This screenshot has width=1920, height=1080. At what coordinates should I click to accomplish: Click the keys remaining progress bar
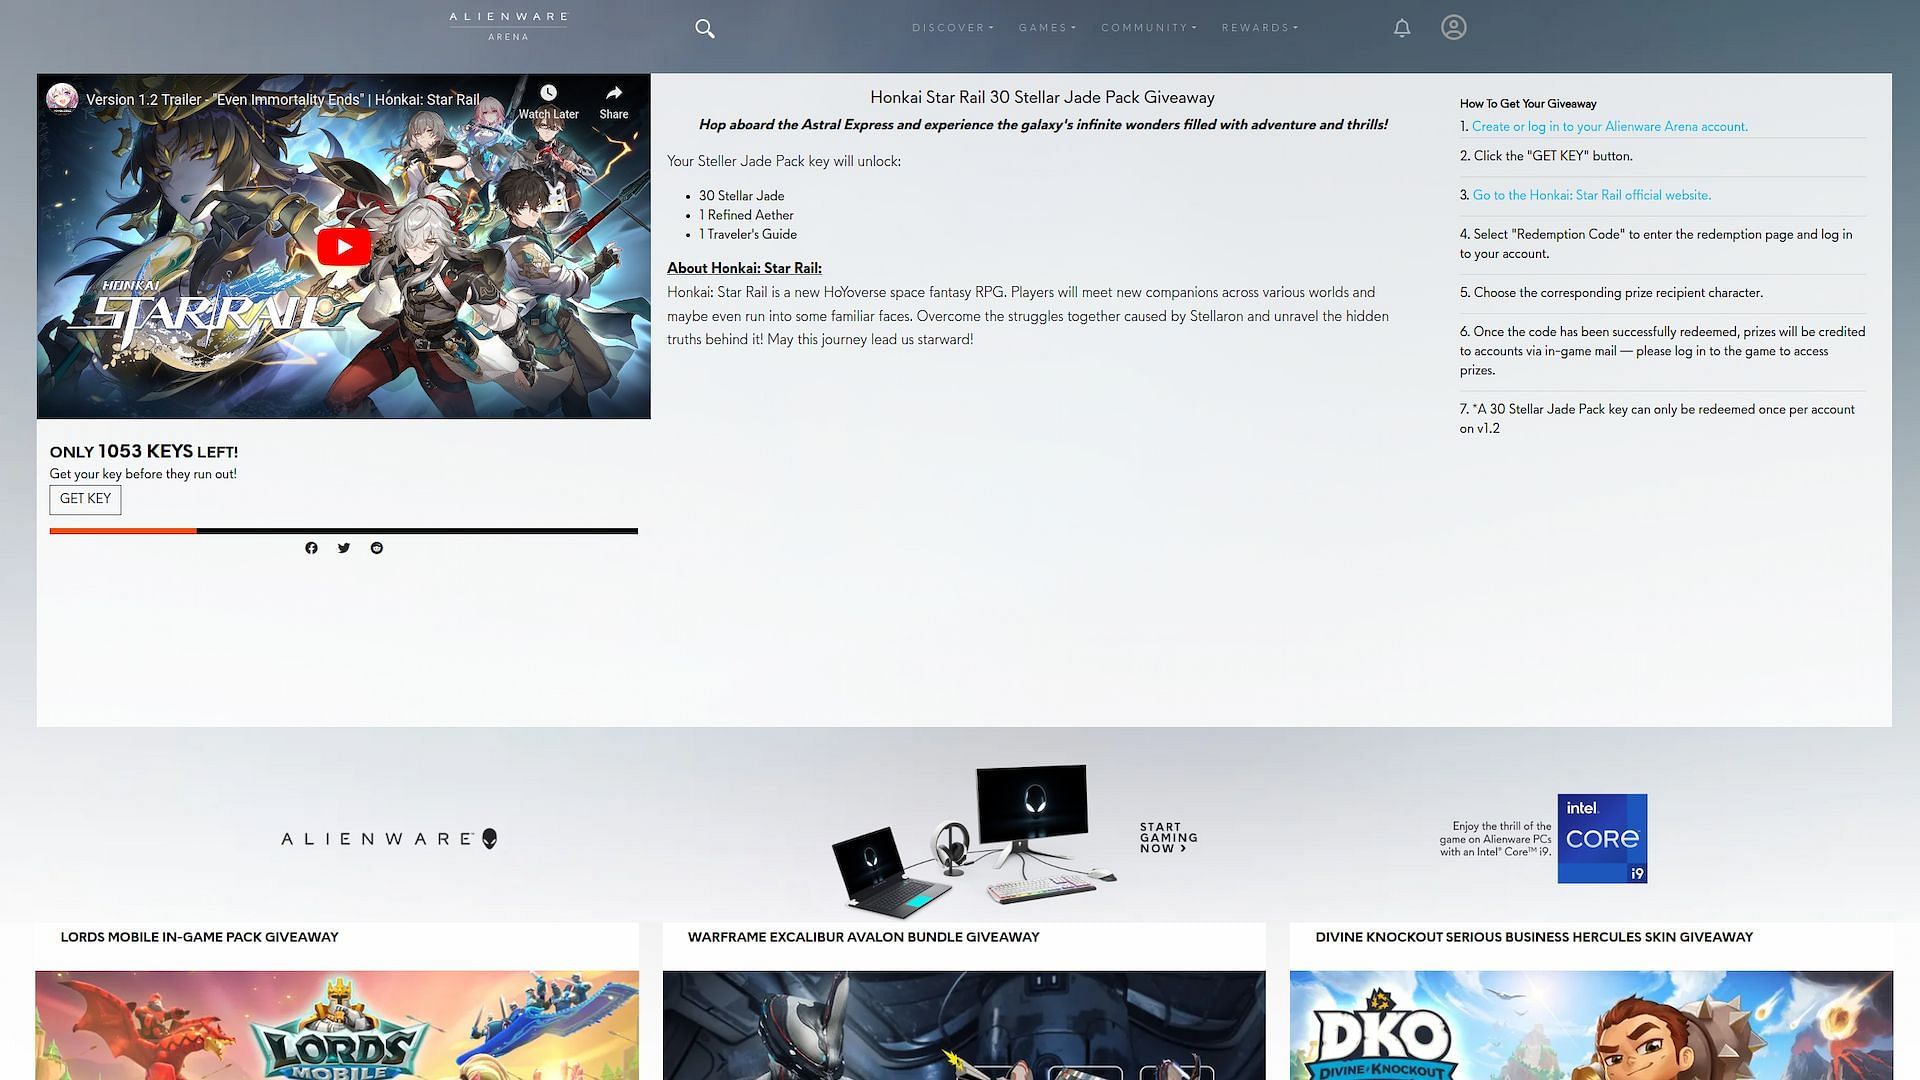(x=343, y=531)
